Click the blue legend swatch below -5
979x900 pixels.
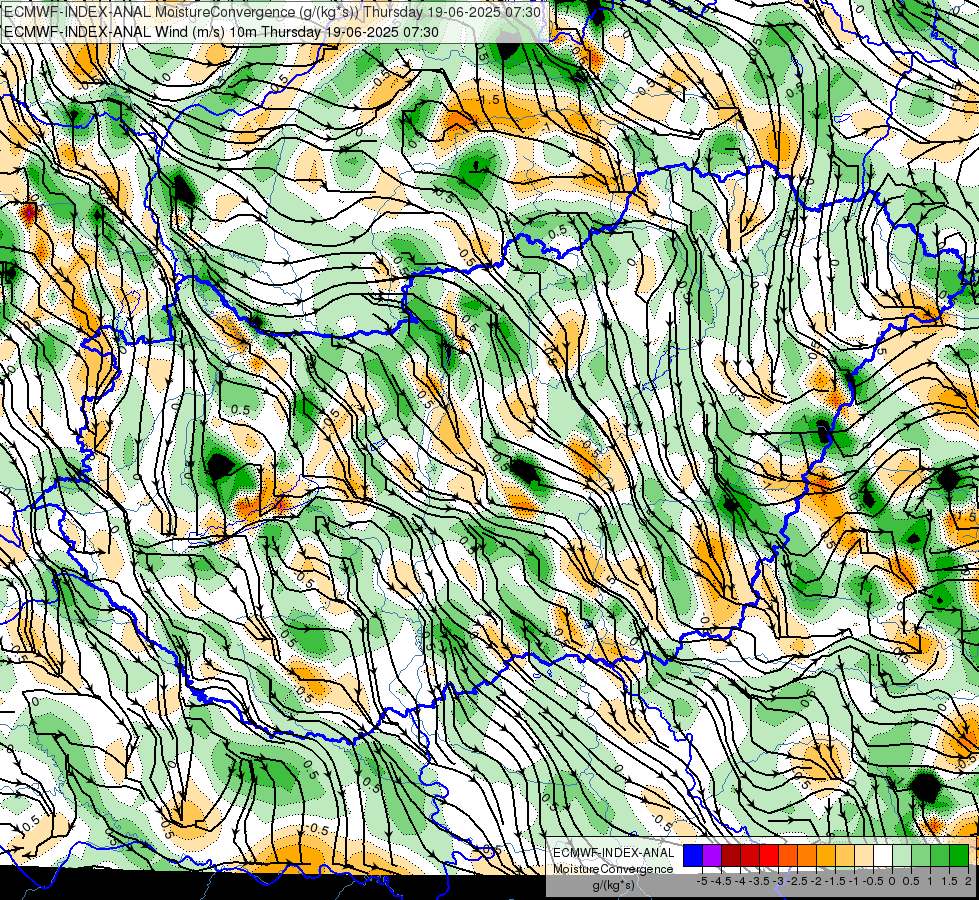point(693,856)
